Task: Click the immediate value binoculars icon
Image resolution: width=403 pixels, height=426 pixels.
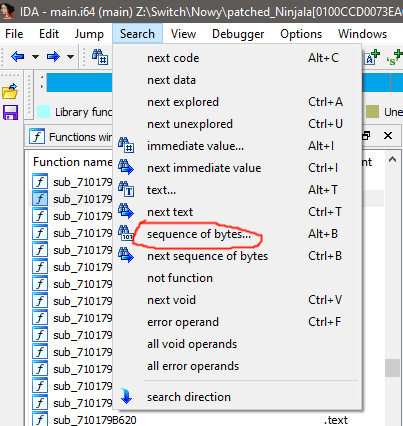Action: tap(126, 146)
